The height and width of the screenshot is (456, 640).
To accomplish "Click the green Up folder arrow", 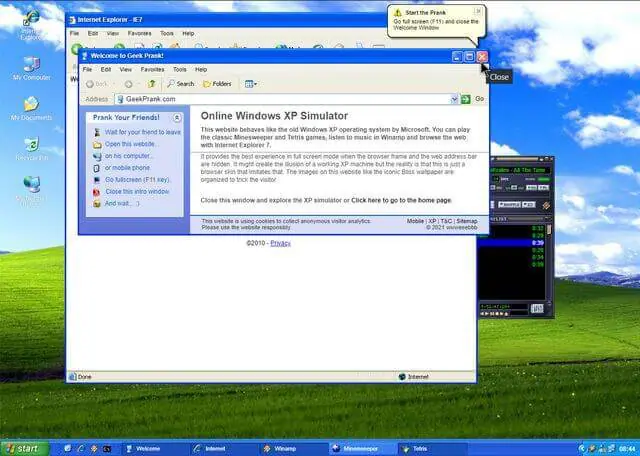I will tap(151, 84).
